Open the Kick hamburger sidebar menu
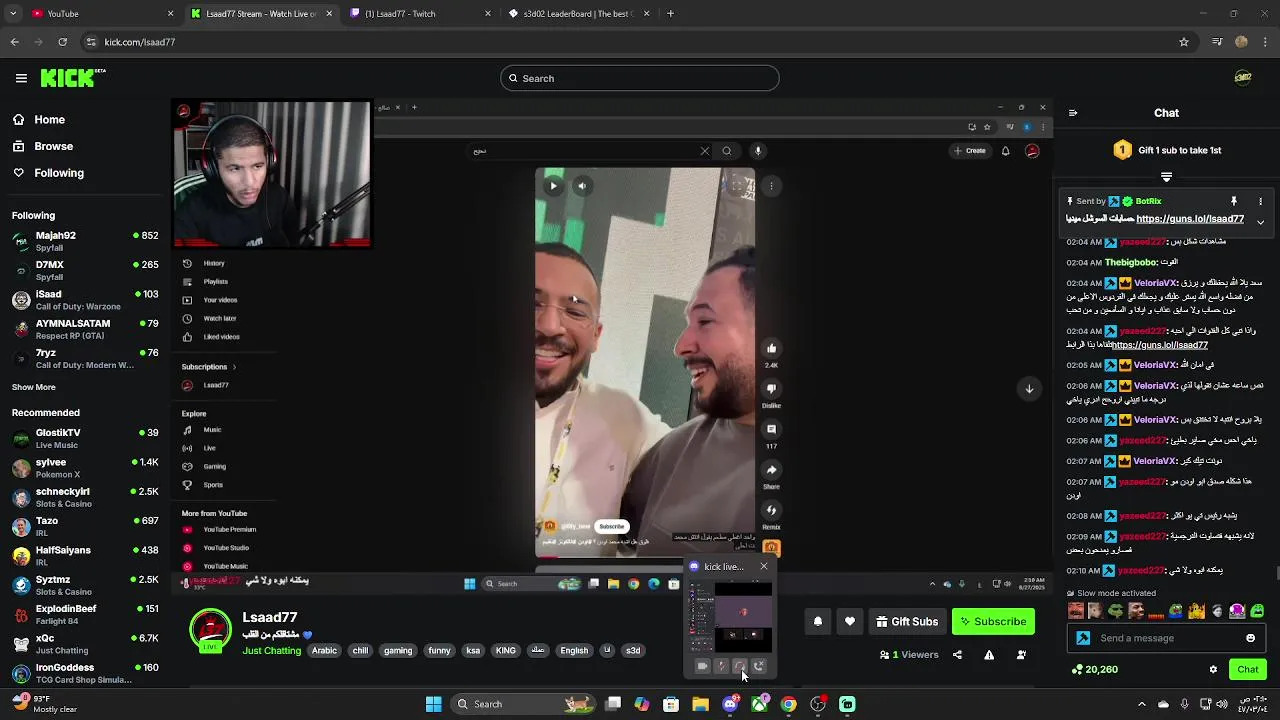The image size is (1280, 720). [21, 78]
